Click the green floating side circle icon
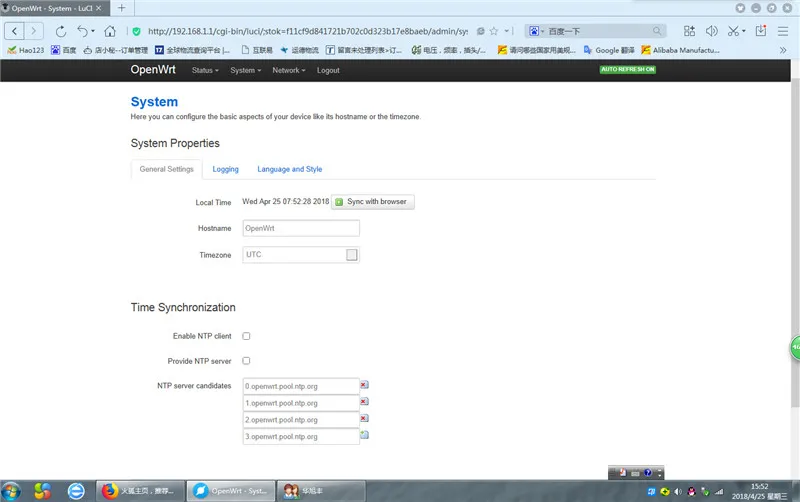Screen dimensions: 800x502 pos(795,347)
